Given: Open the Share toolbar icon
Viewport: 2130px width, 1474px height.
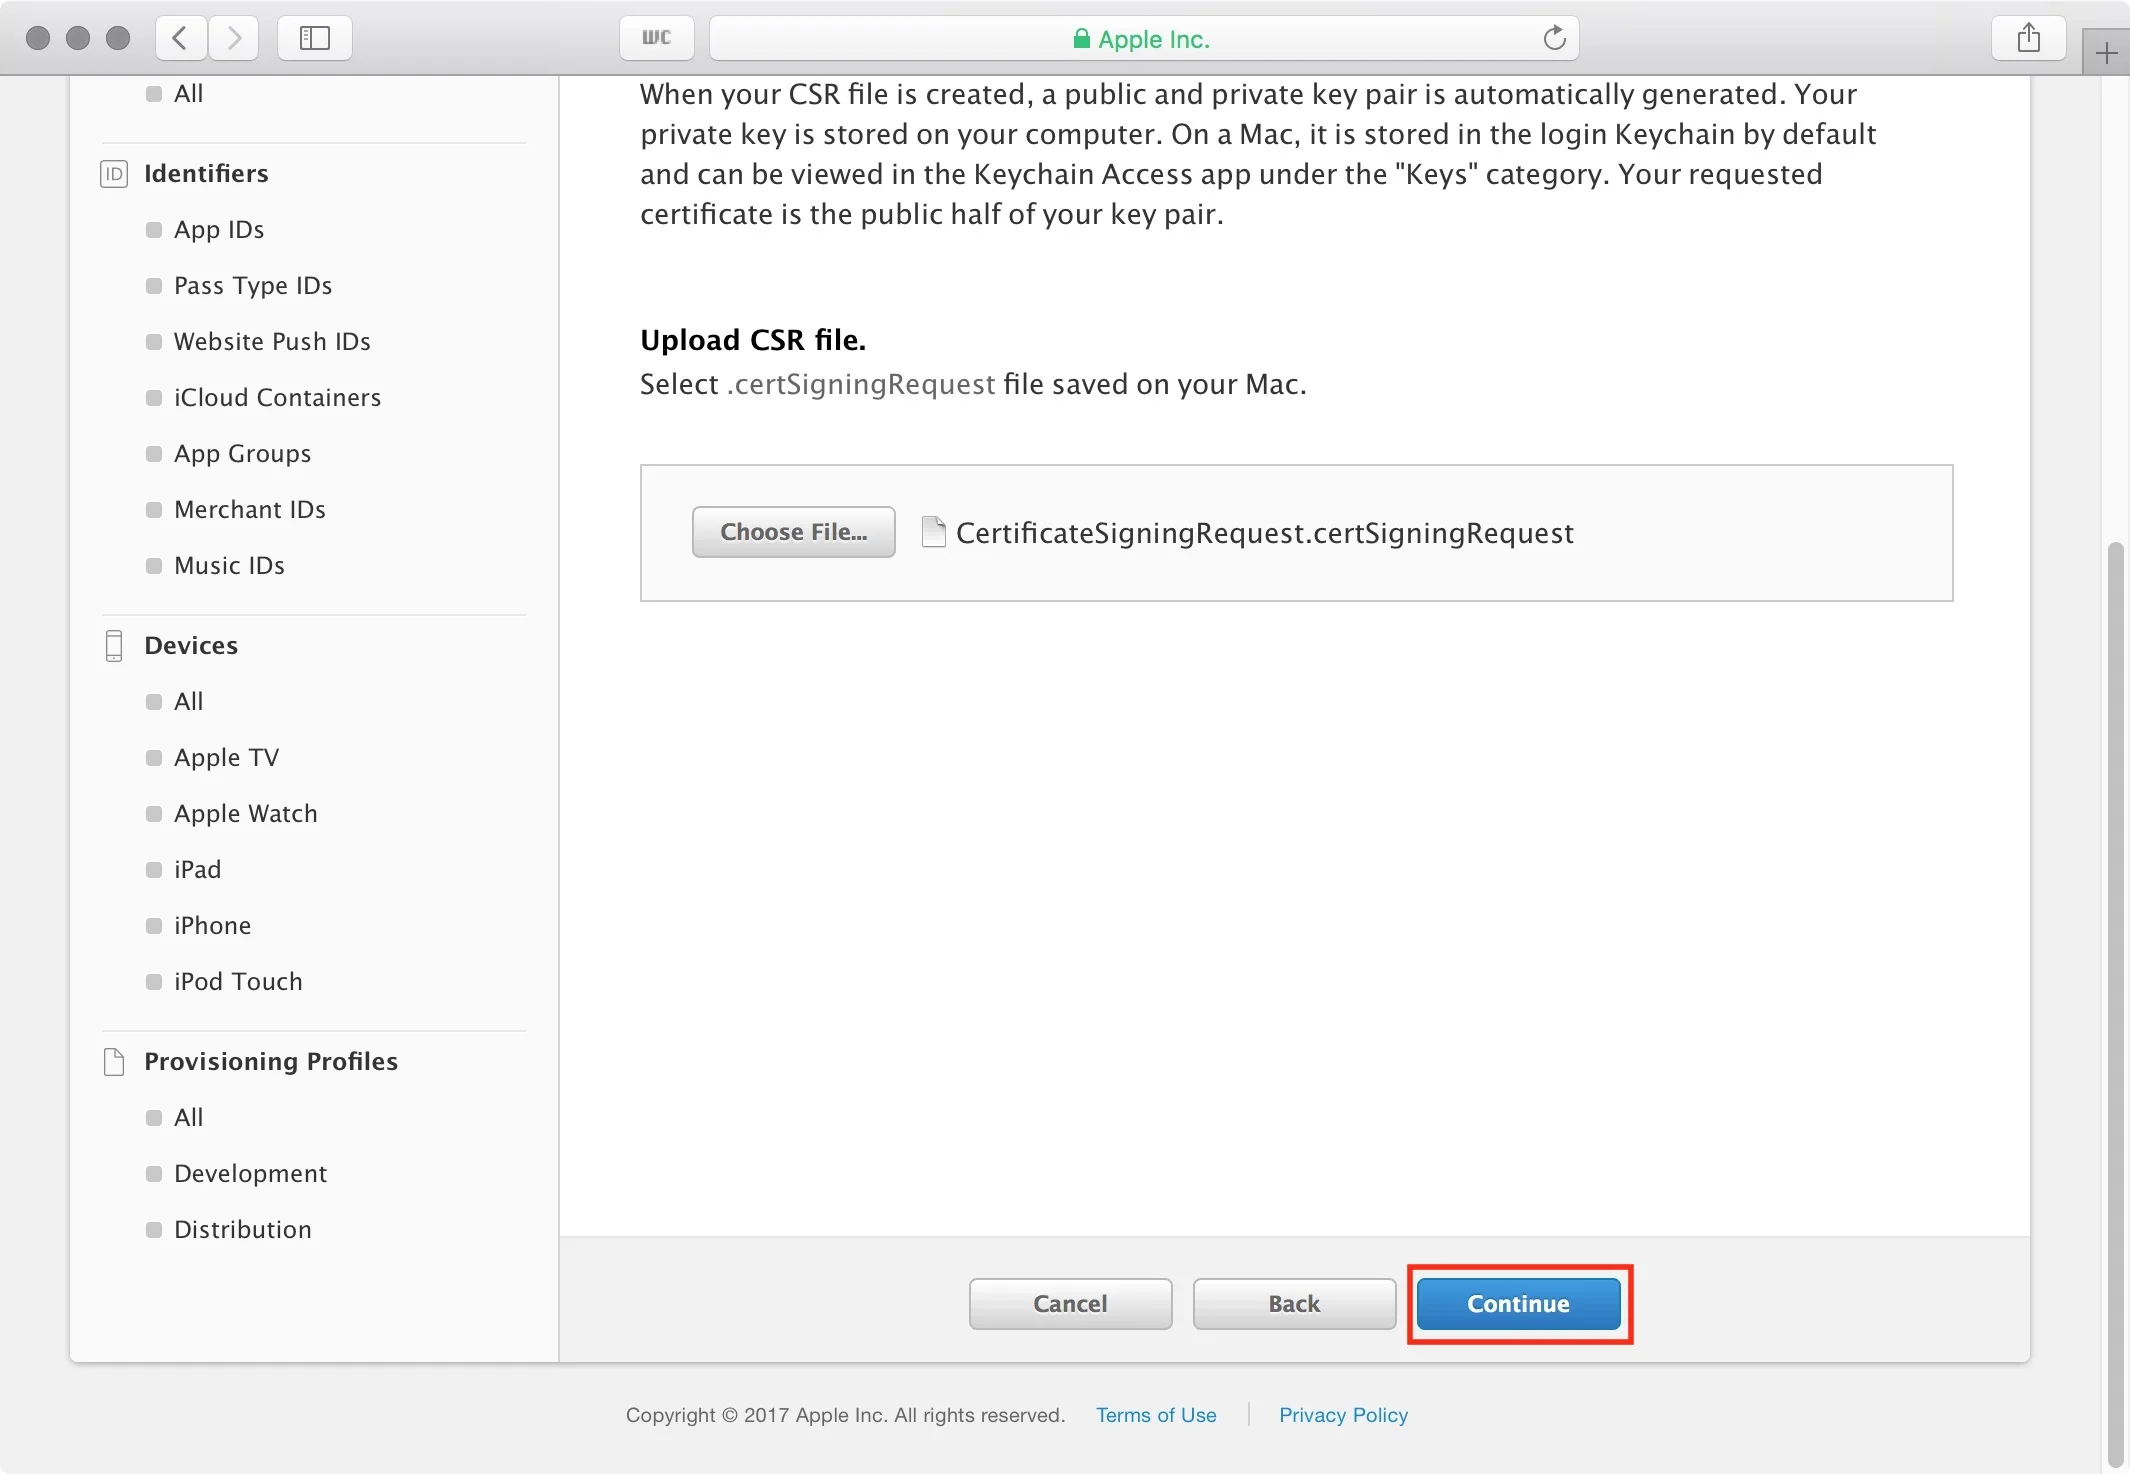Looking at the screenshot, I should tap(2028, 38).
